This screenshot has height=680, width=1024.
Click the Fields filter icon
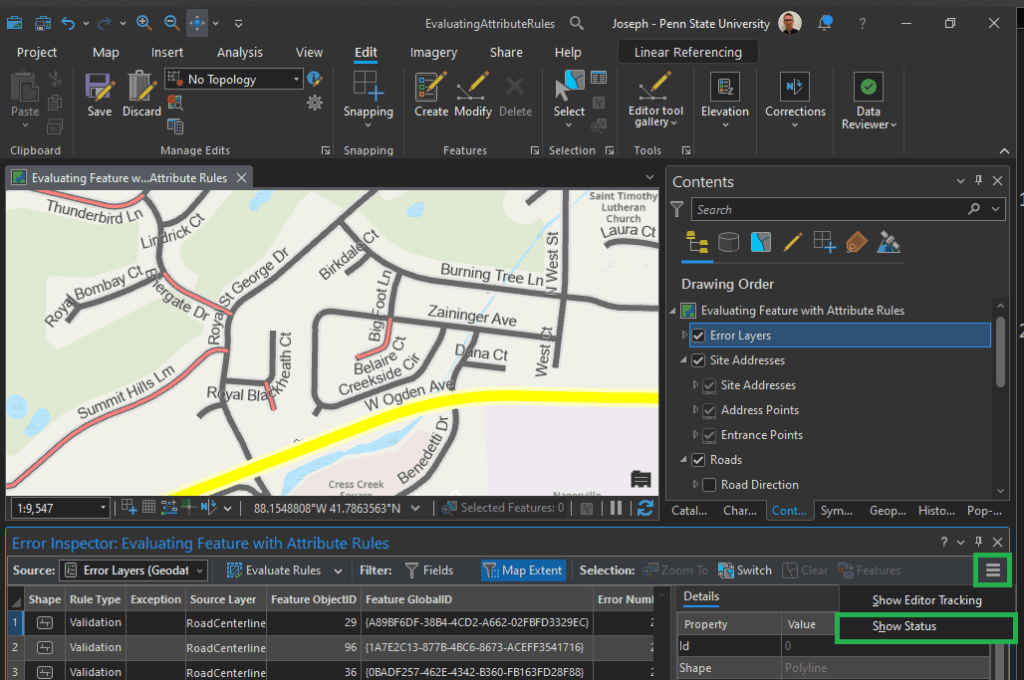[x=412, y=570]
